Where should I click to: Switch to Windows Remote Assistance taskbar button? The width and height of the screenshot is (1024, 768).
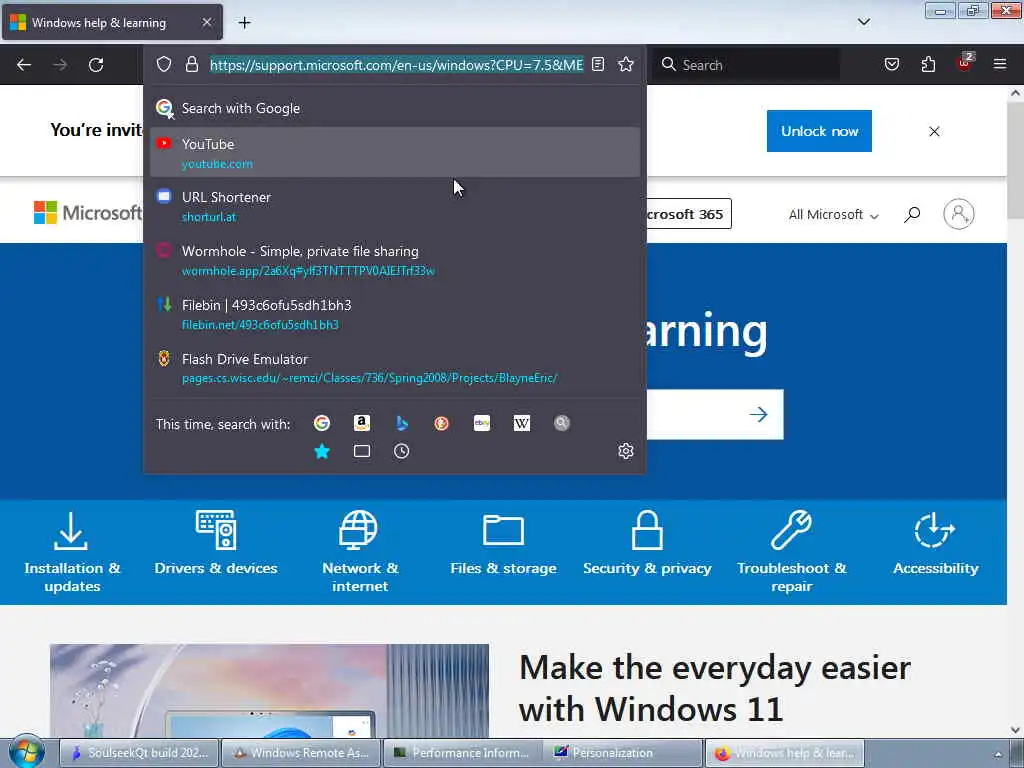[x=300, y=753]
